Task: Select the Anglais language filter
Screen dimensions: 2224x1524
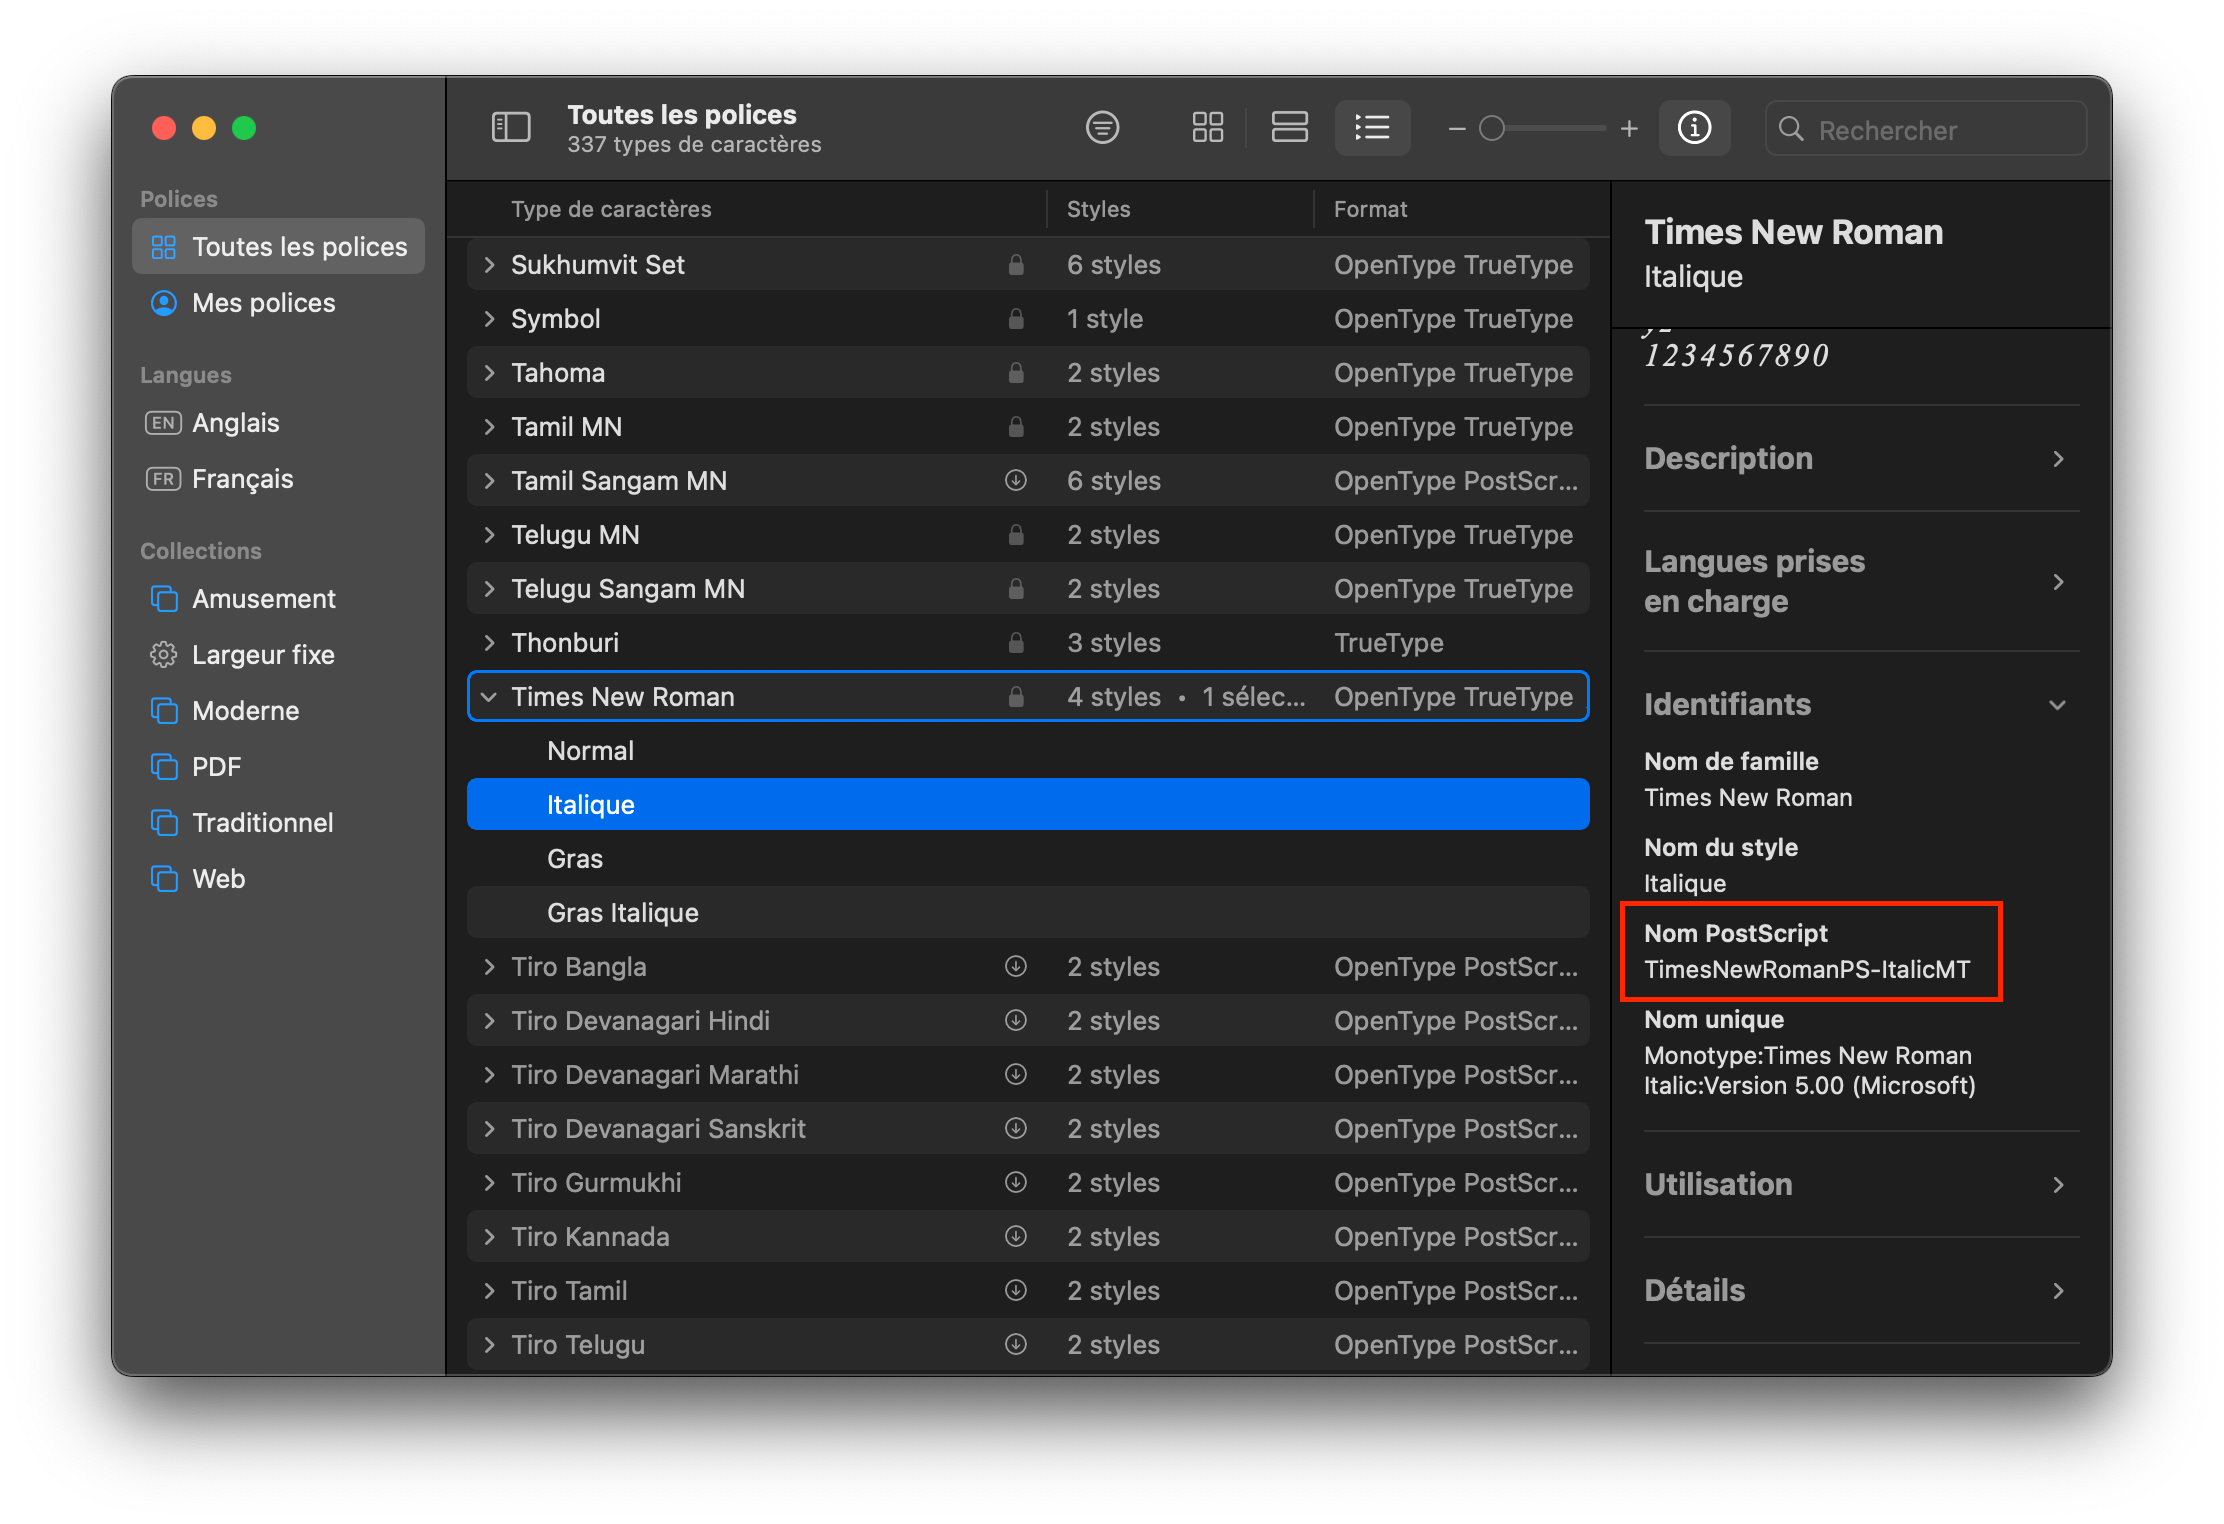Action: [x=235, y=424]
